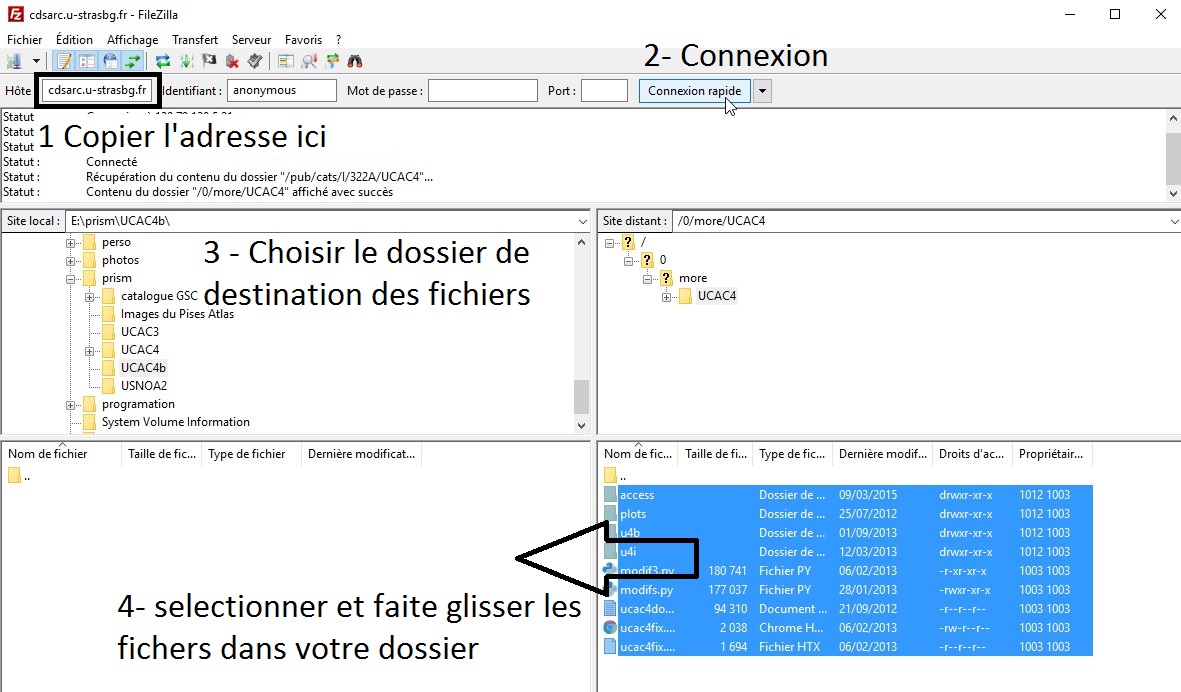The height and width of the screenshot is (692, 1181).
Task: Click the reconnect to last server icon
Action: [x=255, y=61]
